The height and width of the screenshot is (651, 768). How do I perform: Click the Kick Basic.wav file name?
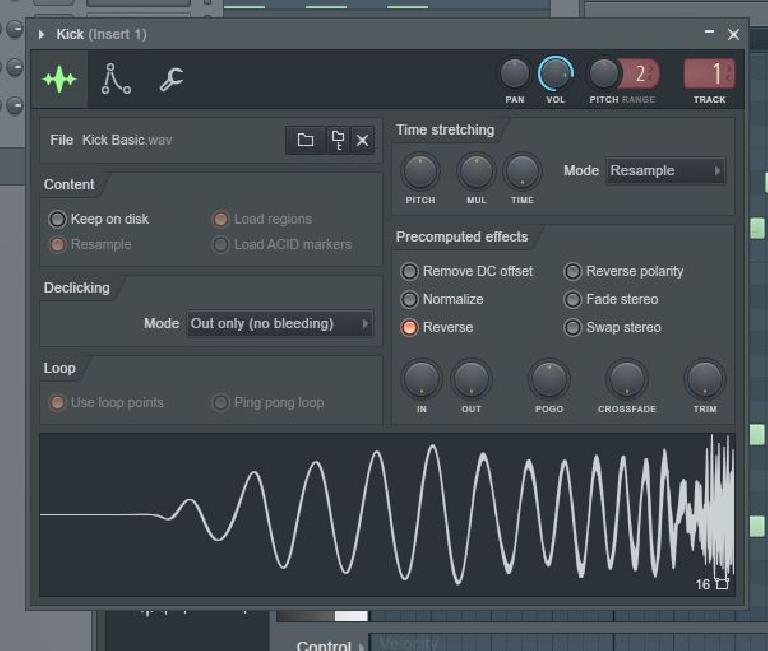point(127,140)
